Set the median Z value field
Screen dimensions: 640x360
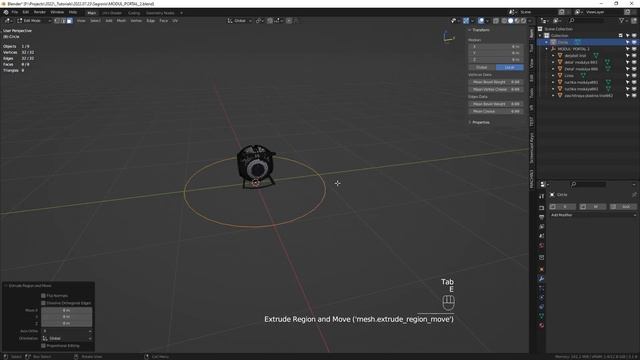496,60
